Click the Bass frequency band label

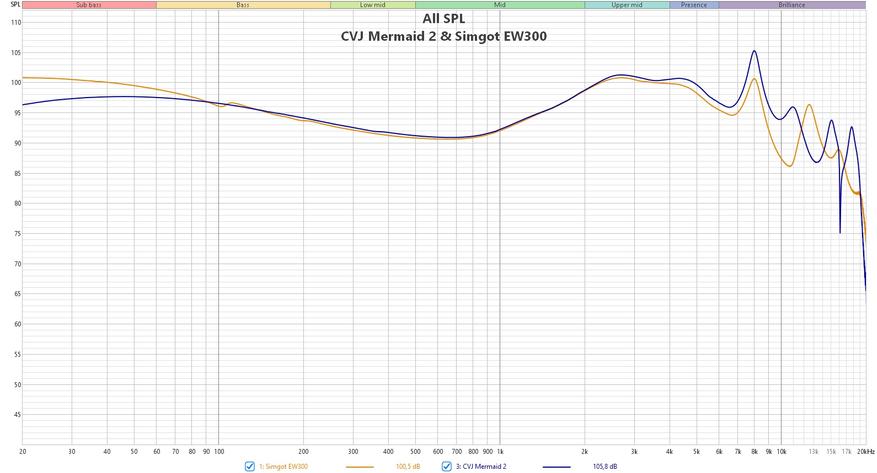pos(243,5)
